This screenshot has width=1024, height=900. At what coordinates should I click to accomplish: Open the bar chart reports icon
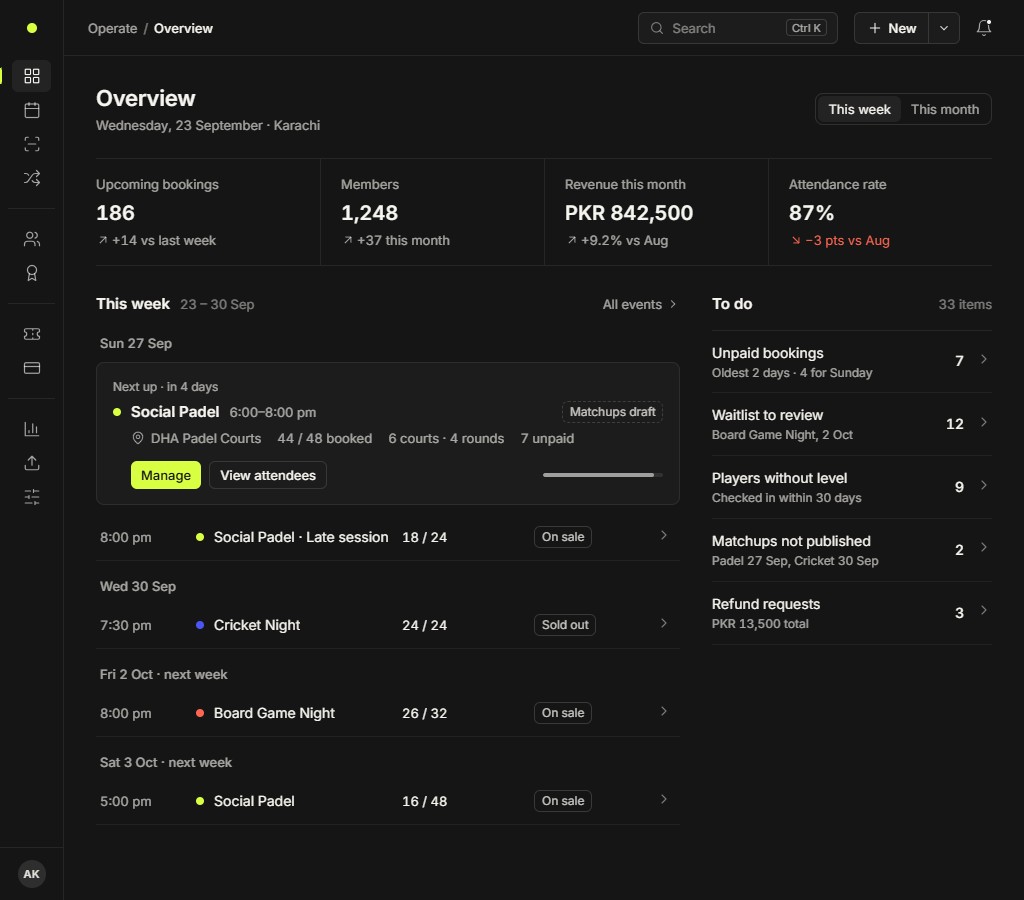coord(31,429)
